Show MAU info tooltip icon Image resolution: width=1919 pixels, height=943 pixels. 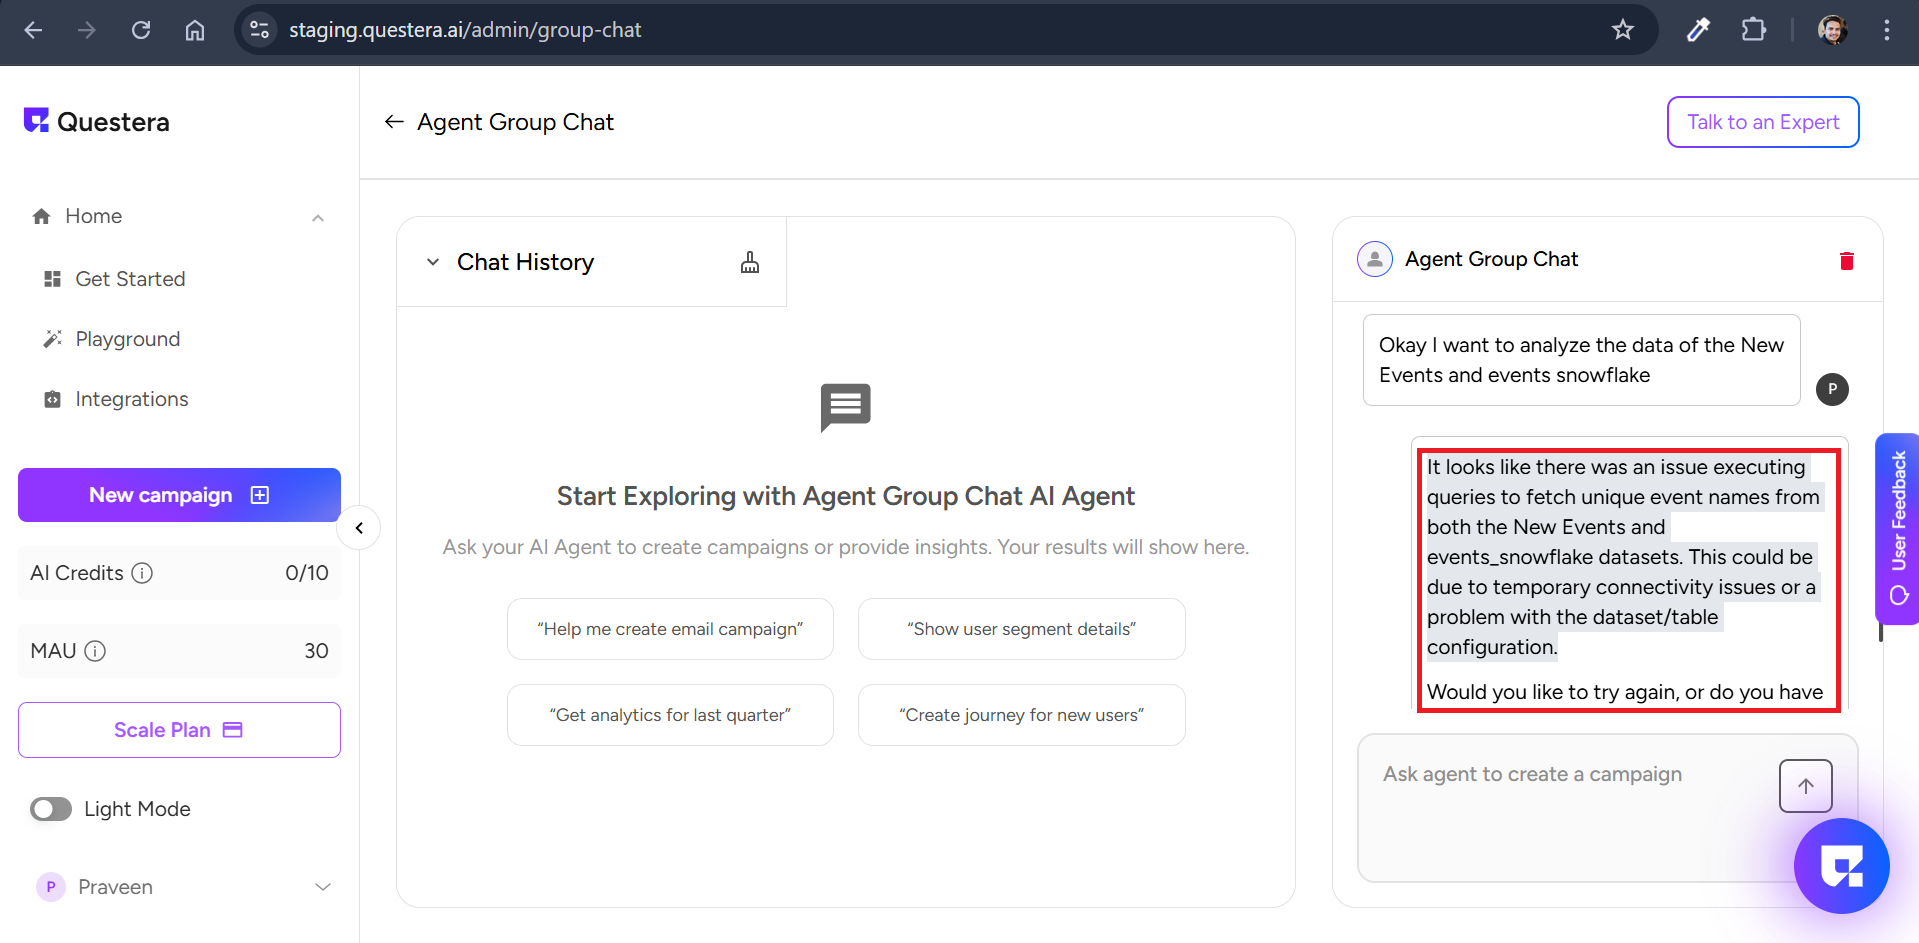click(95, 651)
